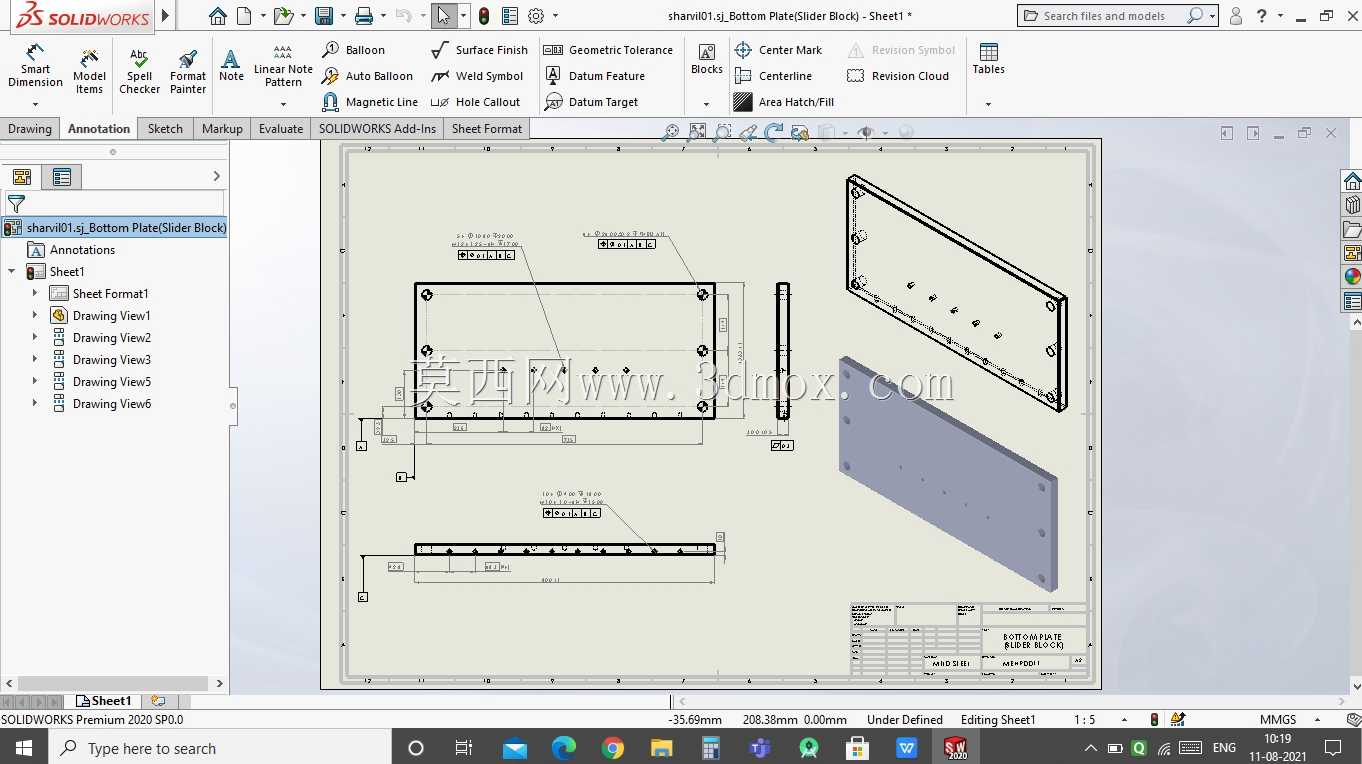Click the user login icon
The image size is (1362, 764).
click(1236, 16)
